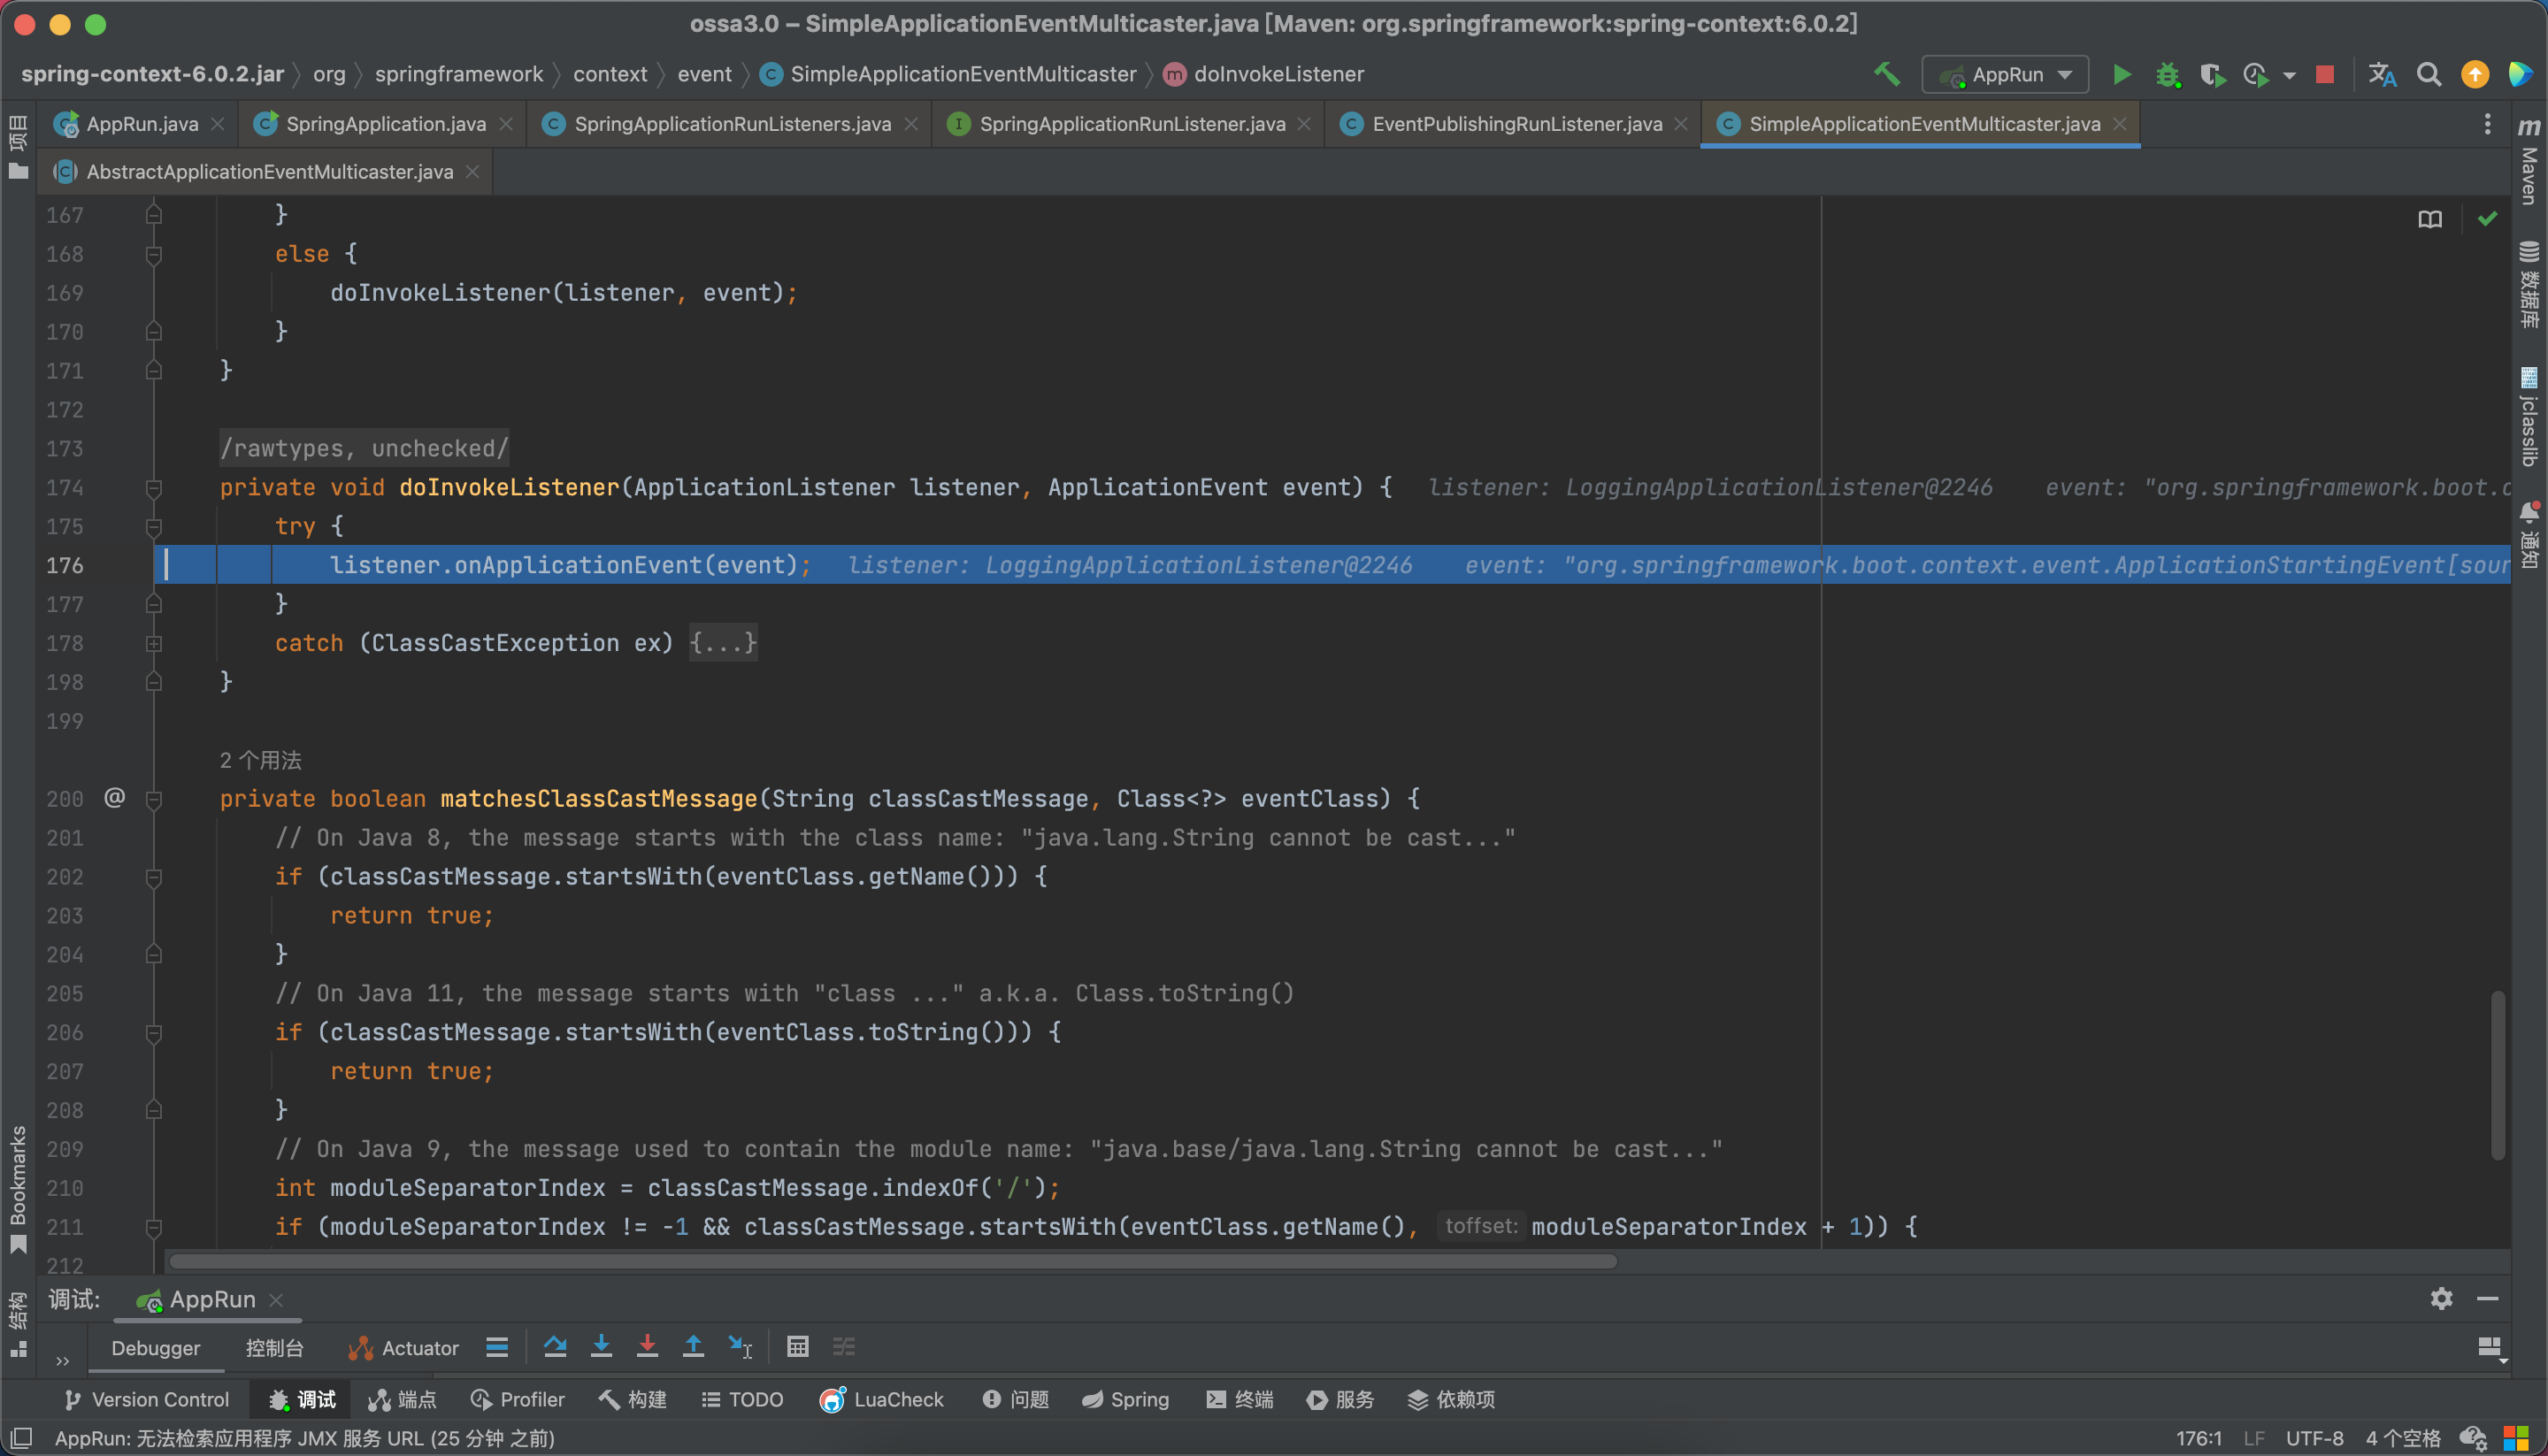Click the vertical editor scrollbar thumb
The image size is (2548, 1456).
point(2497,1075)
